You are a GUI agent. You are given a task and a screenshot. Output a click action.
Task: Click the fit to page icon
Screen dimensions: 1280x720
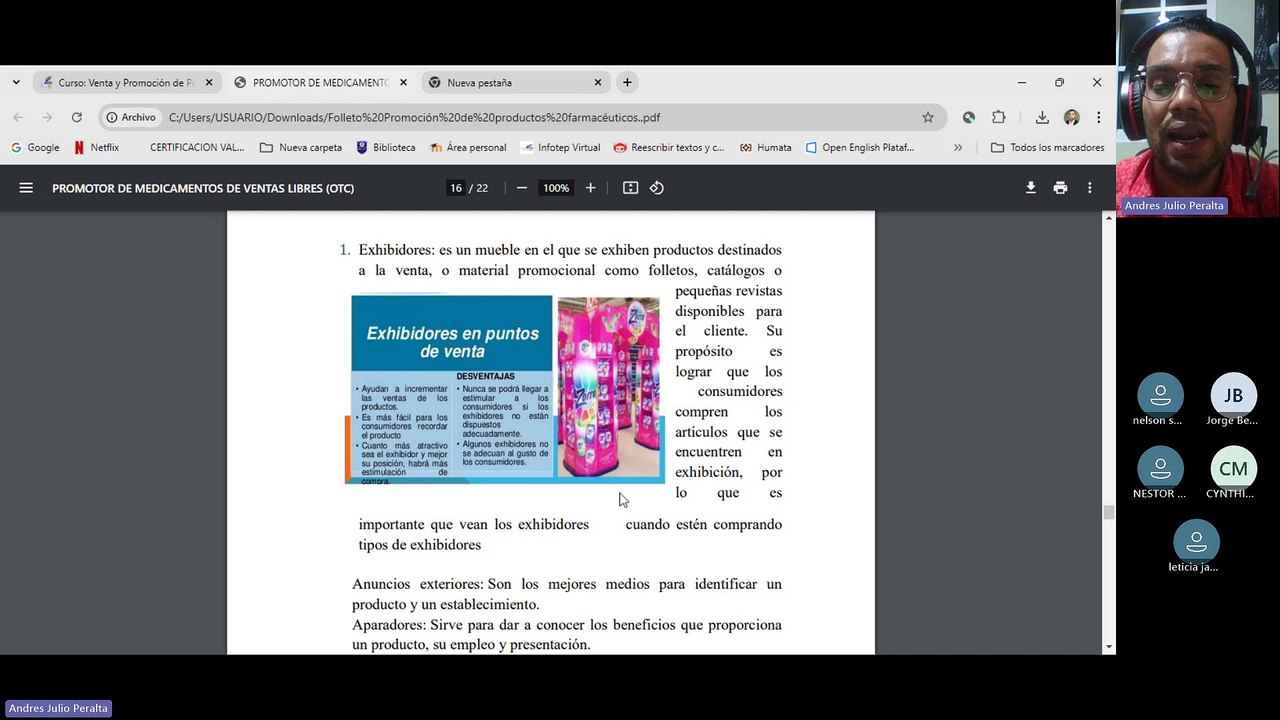pyautogui.click(x=630, y=188)
